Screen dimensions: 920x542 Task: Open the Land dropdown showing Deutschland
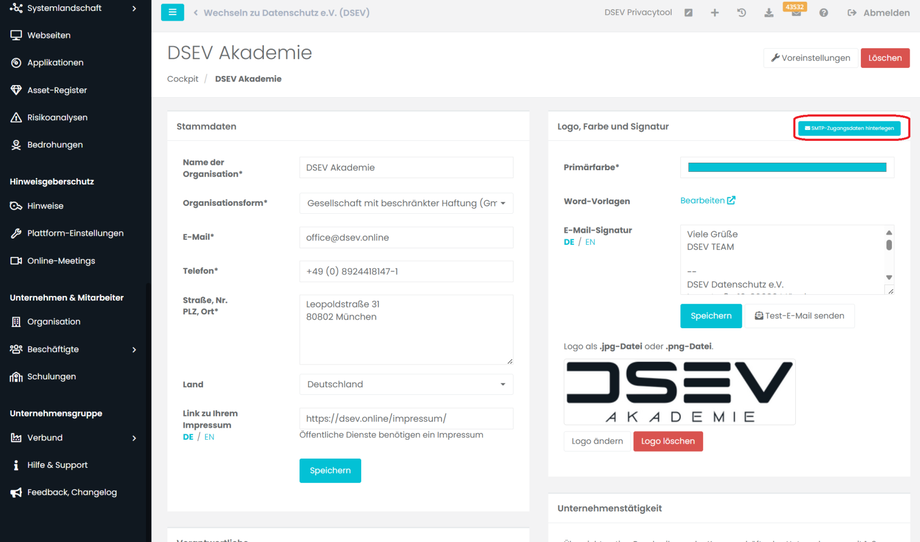coord(406,384)
